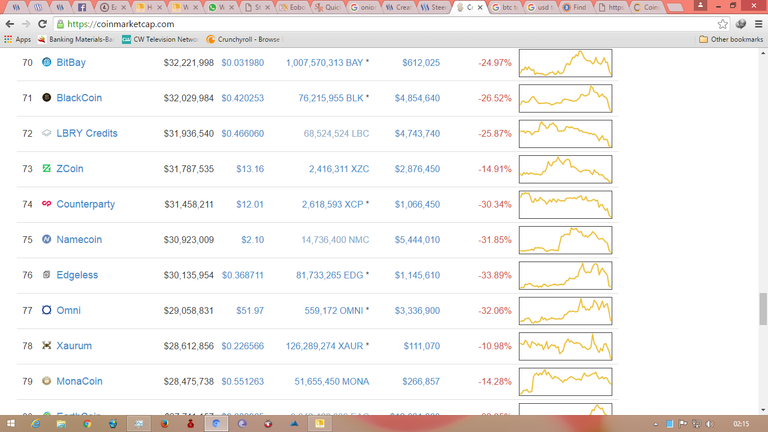This screenshot has height=432, width=768.
Task: Click Counterparty supply 2,618,593 XCP
Action: click(333, 204)
